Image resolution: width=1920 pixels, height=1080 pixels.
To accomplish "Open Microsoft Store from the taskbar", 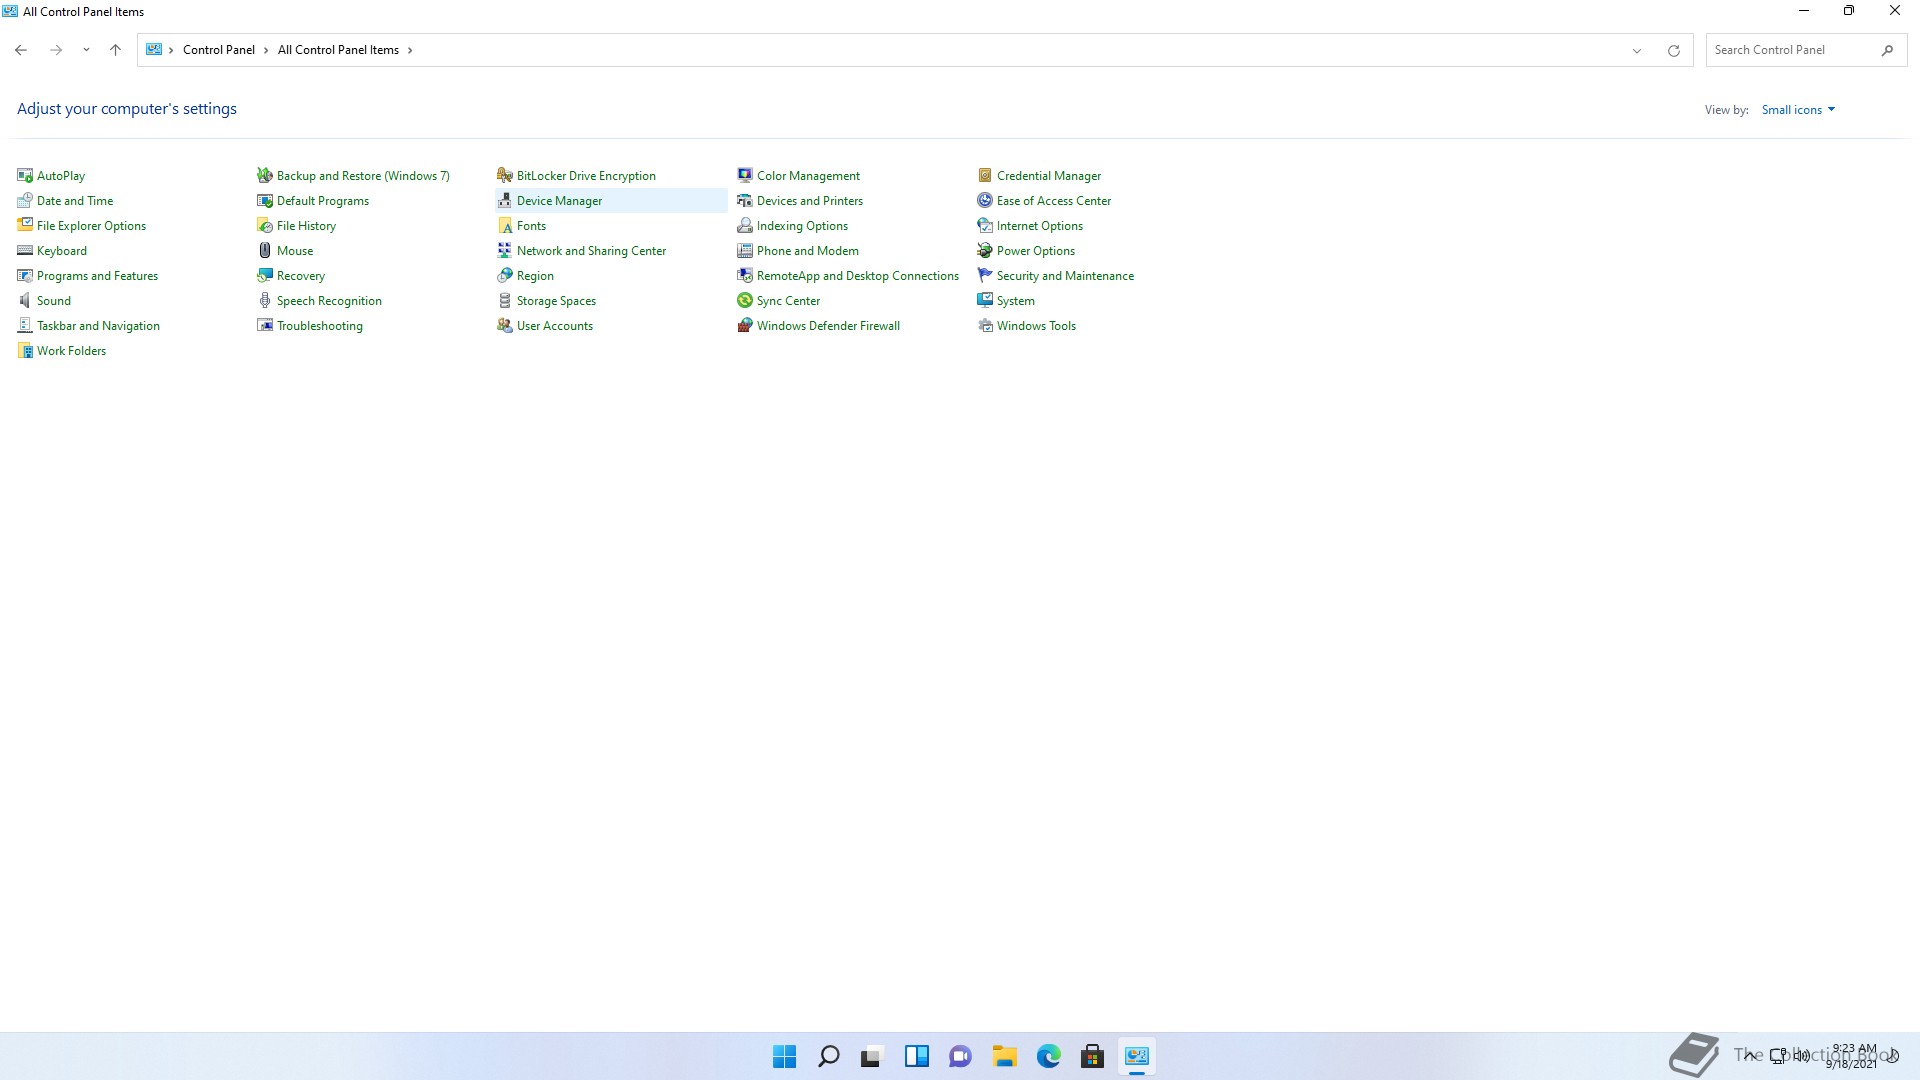I will point(1092,1056).
